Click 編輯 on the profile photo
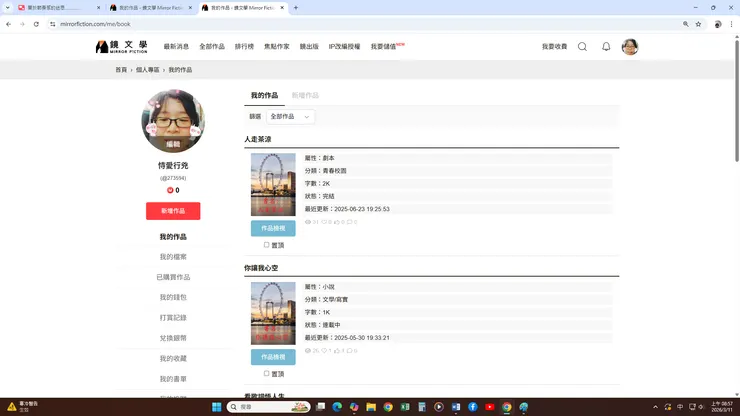Screen dimensions: 740x416 click(x=173, y=144)
